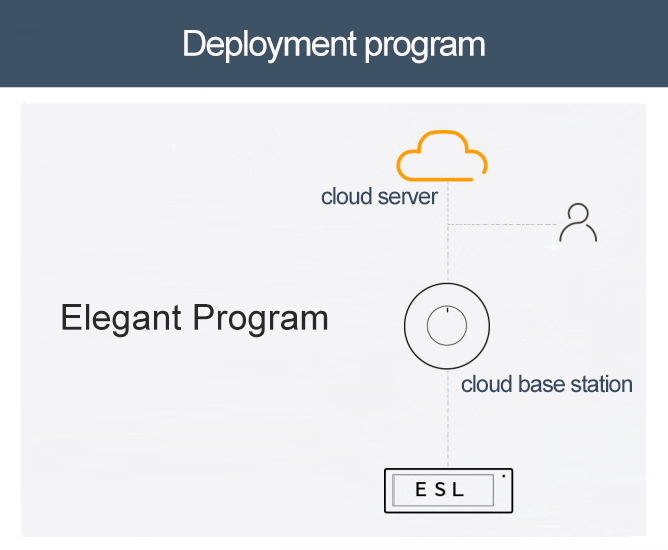Screen dimensions: 668x550
Task: Click the word "Deployment" in the header
Action: [x=268, y=44]
